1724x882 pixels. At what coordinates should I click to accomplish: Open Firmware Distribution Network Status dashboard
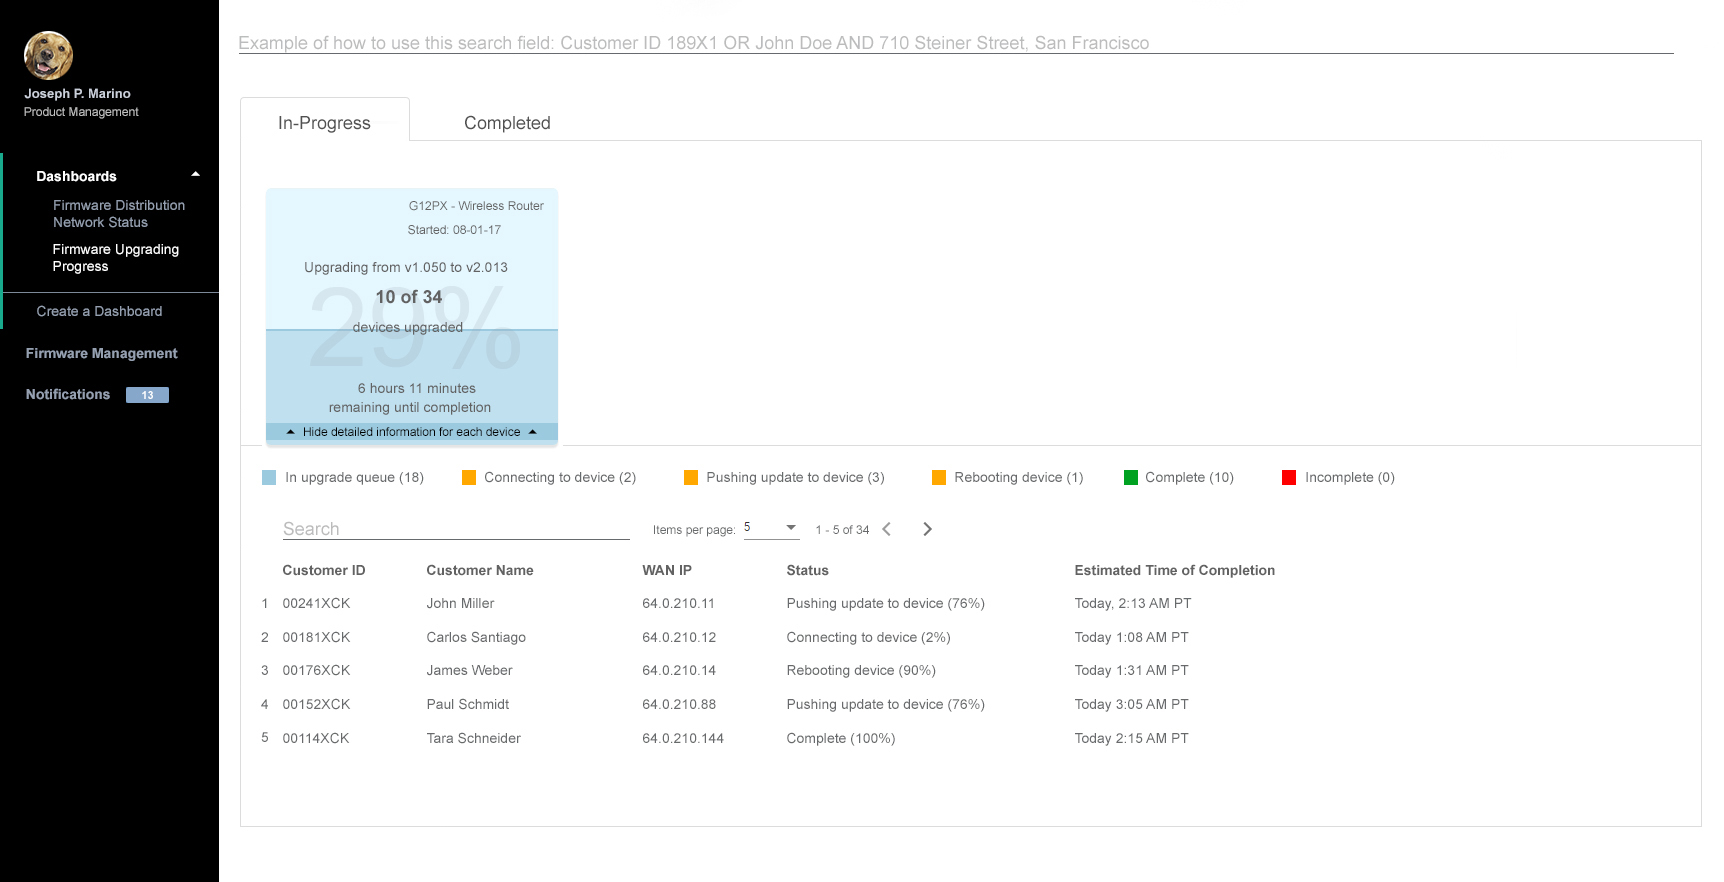(118, 214)
